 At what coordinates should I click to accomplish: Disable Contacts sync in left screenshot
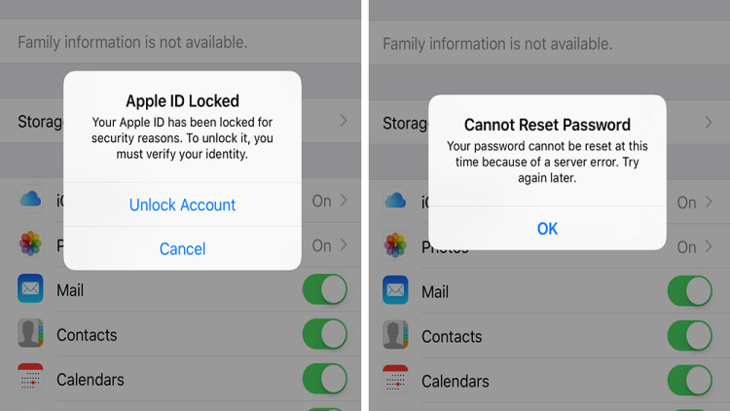tap(325, 334)
